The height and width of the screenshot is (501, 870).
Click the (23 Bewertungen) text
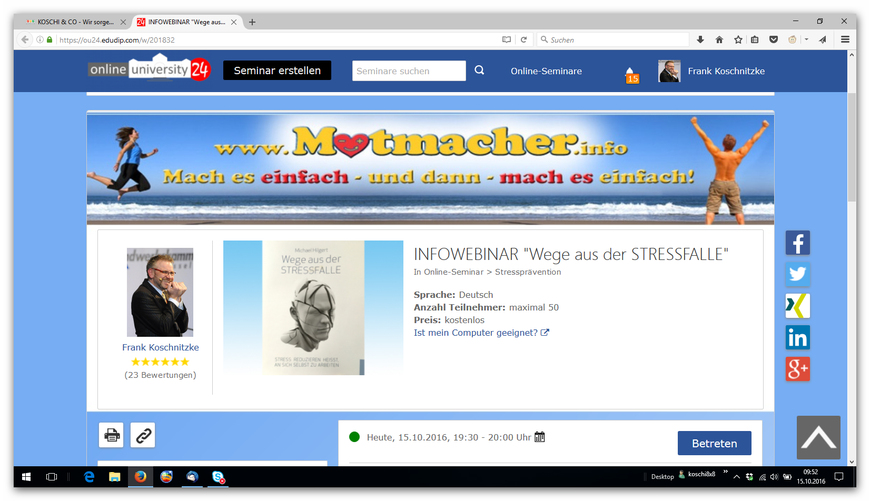click(160, 375)
